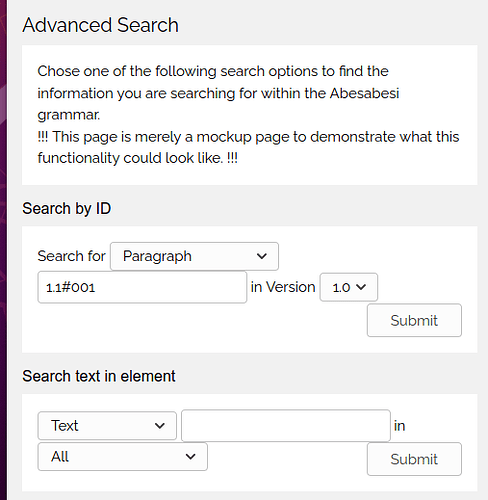Submit the Search text in element form
Viewport: 488px width, 500px height.
pos(414,459)
